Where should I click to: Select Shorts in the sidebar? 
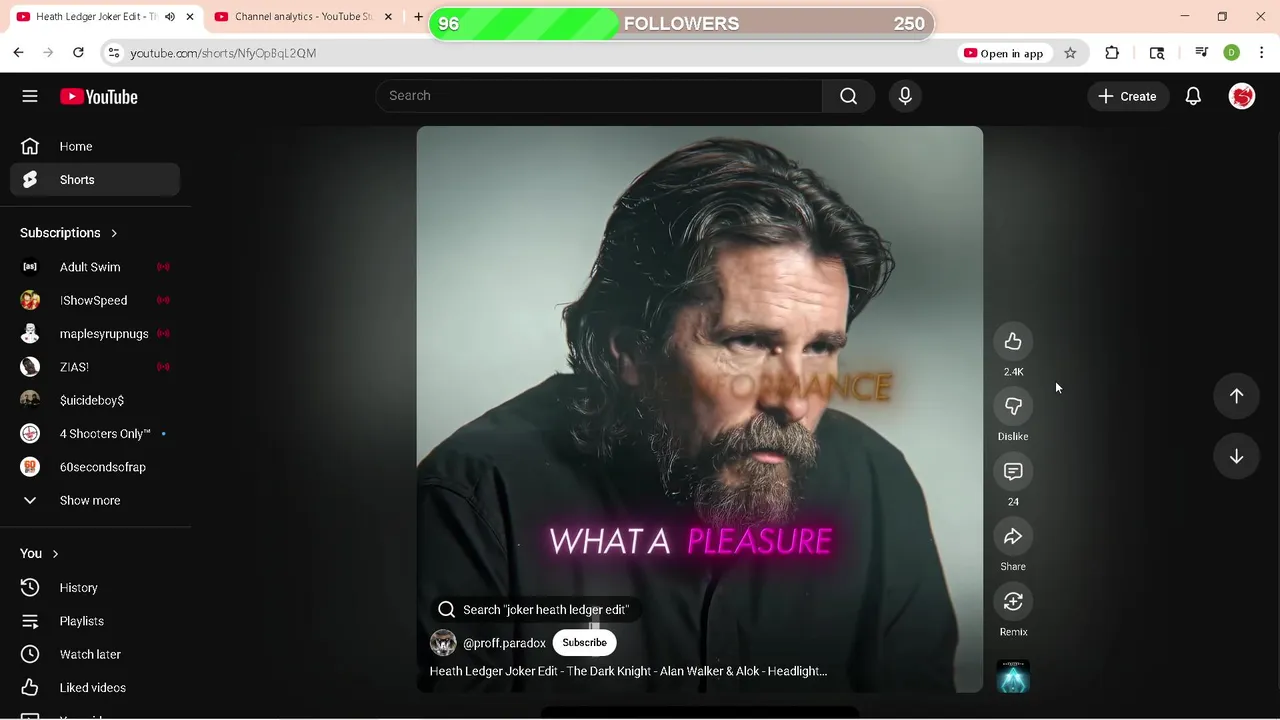(x=95, y=180)
